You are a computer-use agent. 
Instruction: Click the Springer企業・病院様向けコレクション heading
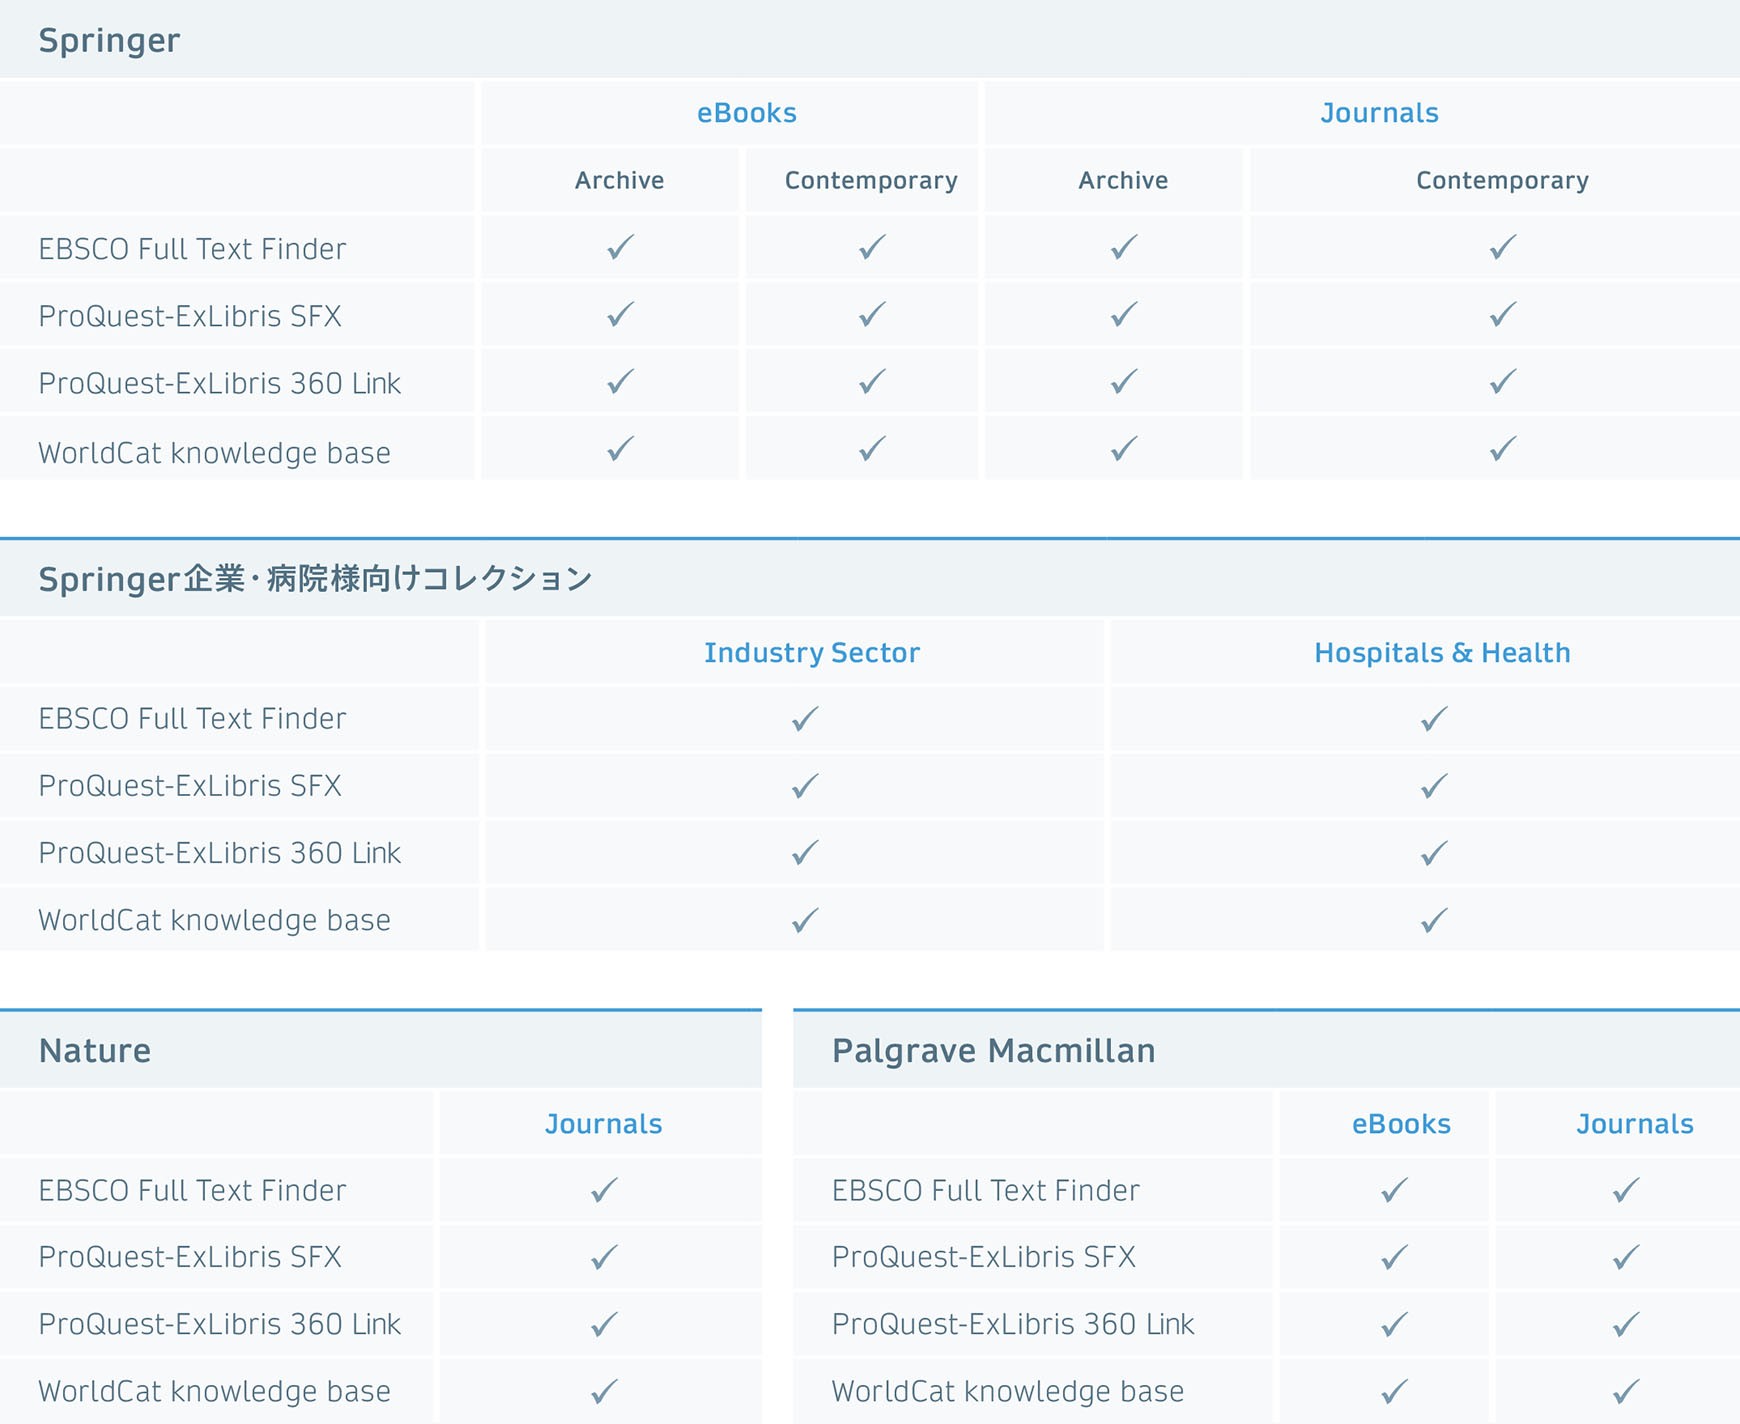tap(315, 579)
